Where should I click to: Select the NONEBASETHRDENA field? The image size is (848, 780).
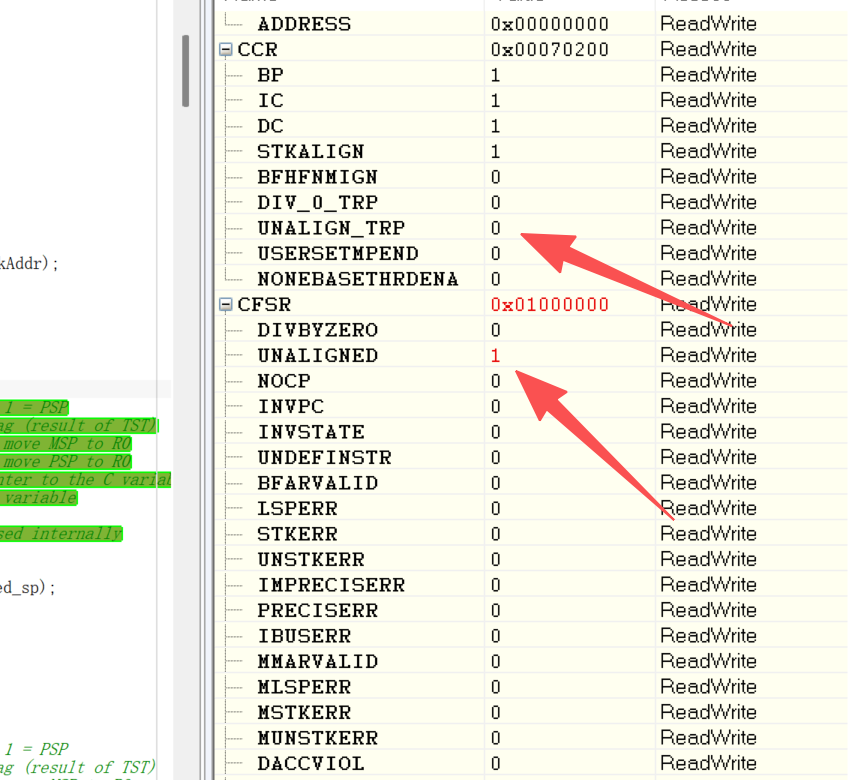click(357, 279)
